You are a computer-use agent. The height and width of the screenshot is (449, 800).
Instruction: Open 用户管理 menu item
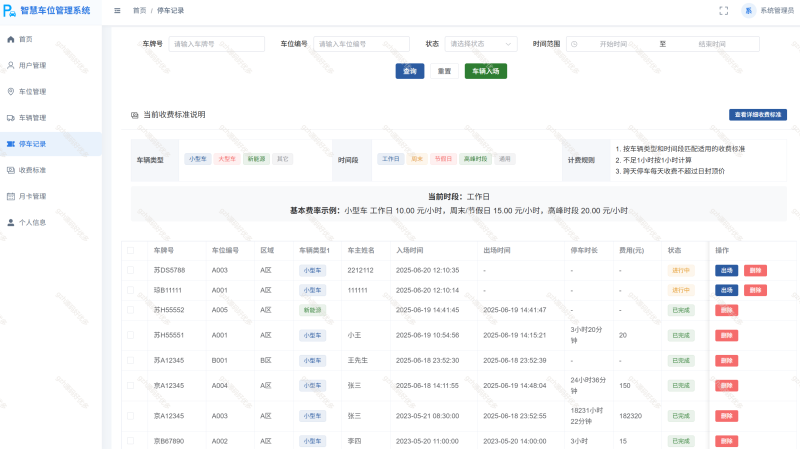tap(51, 65)
